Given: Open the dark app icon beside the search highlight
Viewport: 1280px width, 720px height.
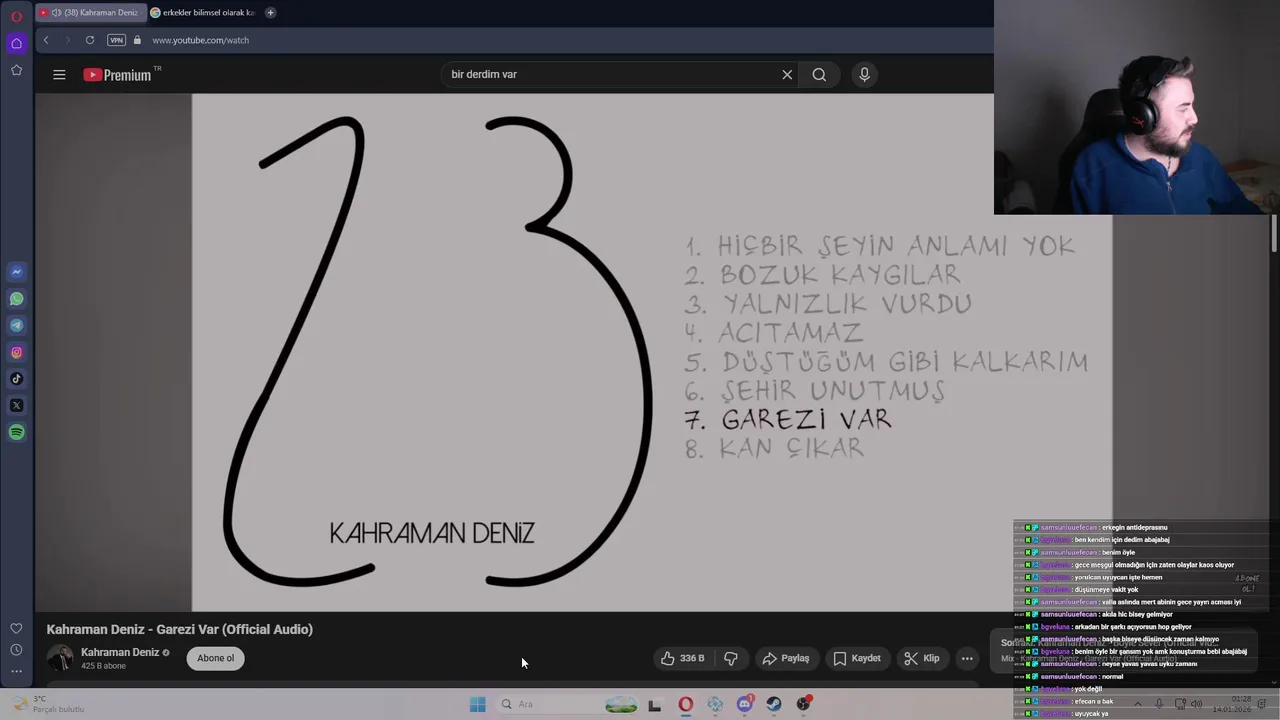Looking at the screenshot, I should (x=655, y=705).
